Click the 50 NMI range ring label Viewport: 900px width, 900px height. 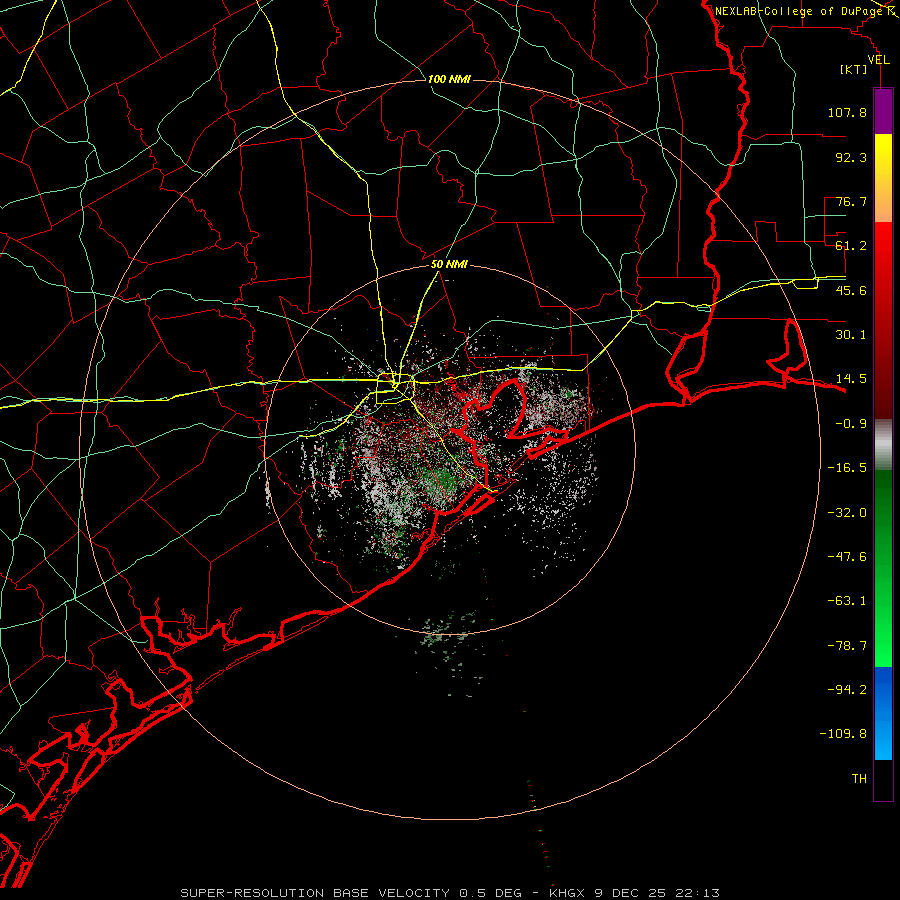click(x=449, y=265)
